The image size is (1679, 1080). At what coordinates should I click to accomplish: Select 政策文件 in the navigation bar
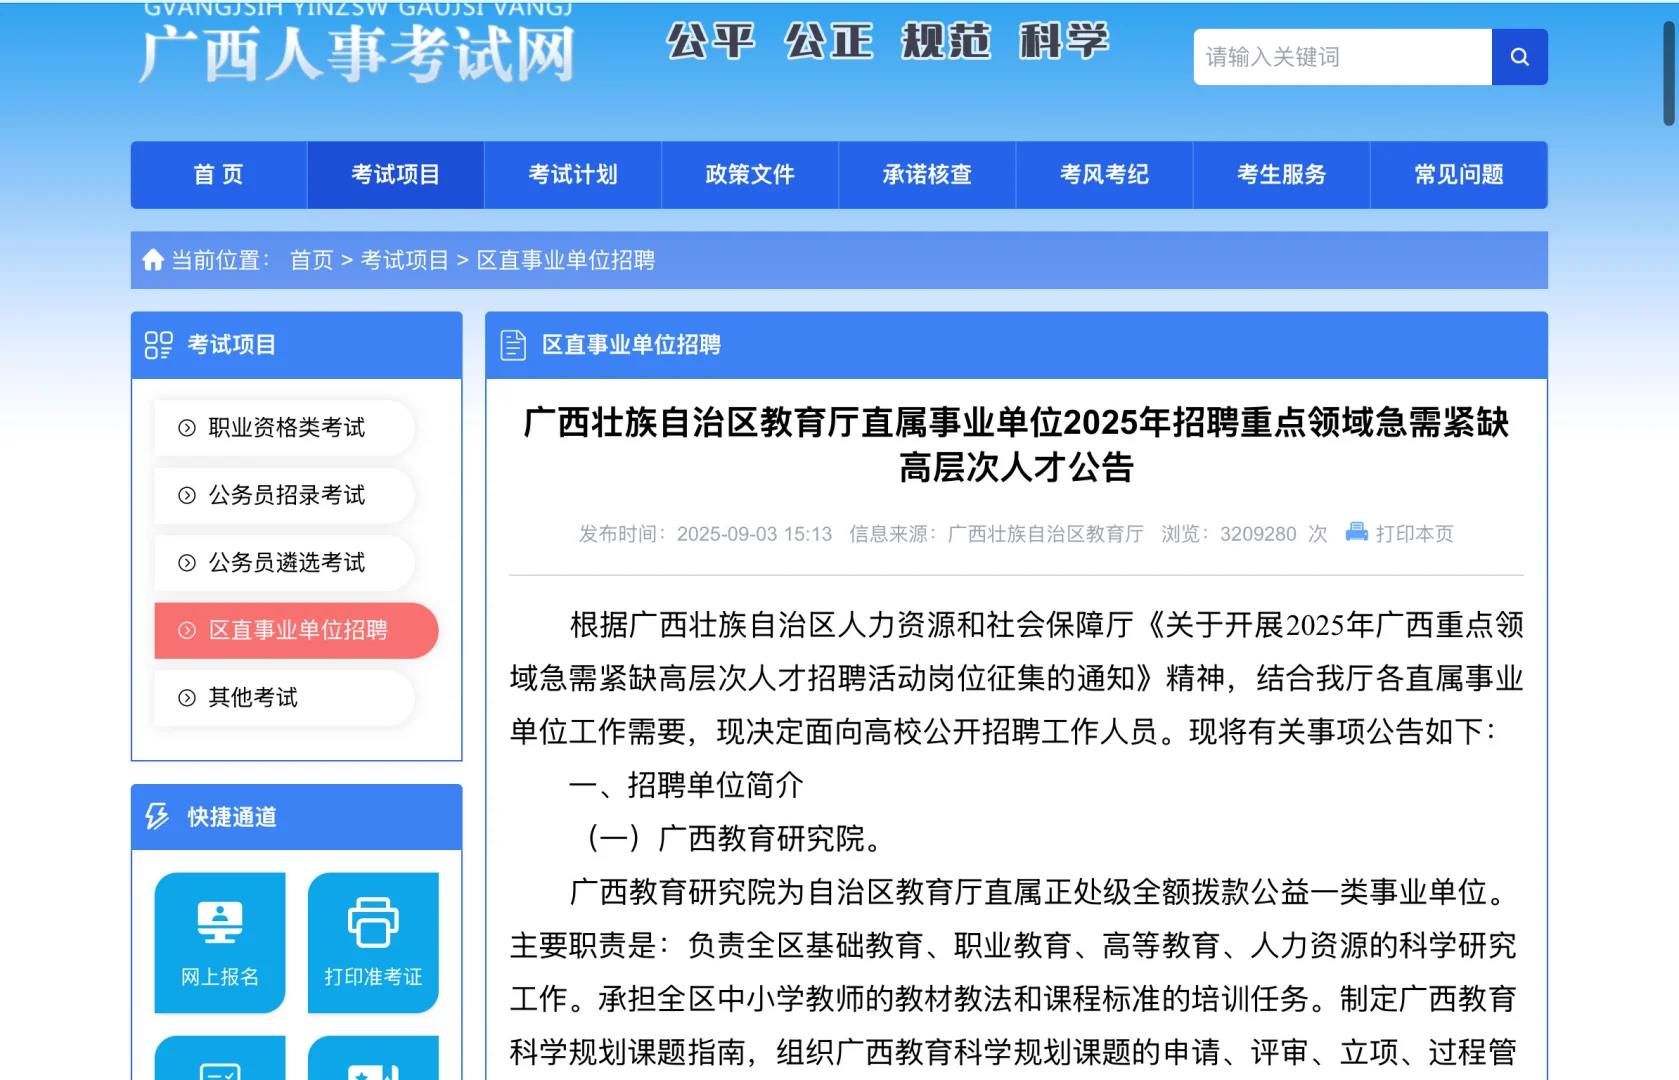coord(750,175)
